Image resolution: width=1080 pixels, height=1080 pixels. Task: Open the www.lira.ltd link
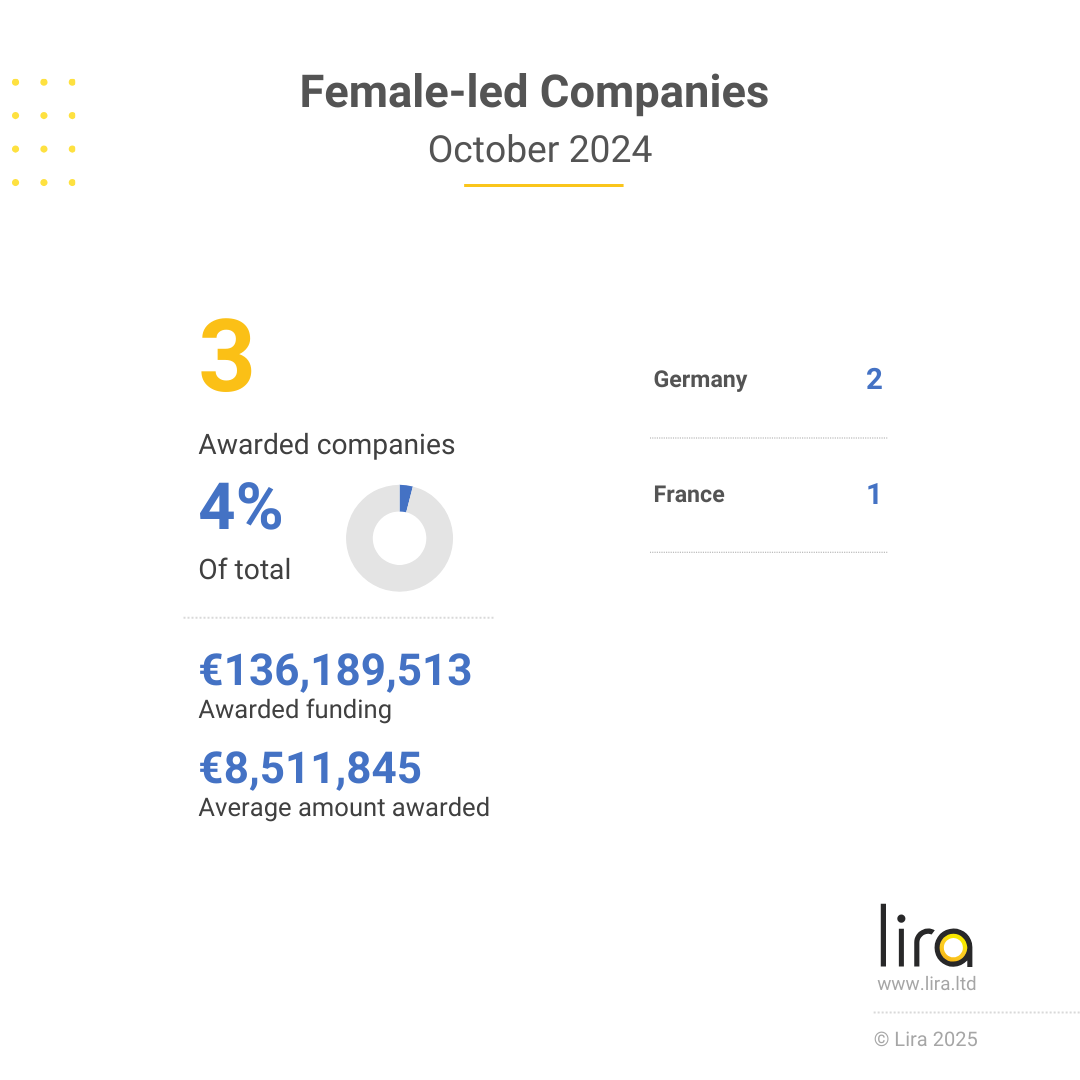(926, 984)
